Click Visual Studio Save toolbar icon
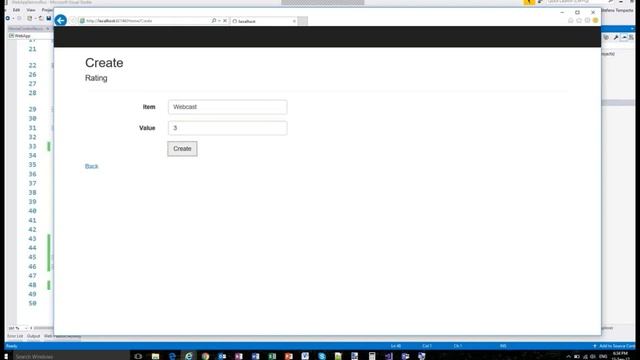The height and width of the screenshot is (360, 640). 49,18
